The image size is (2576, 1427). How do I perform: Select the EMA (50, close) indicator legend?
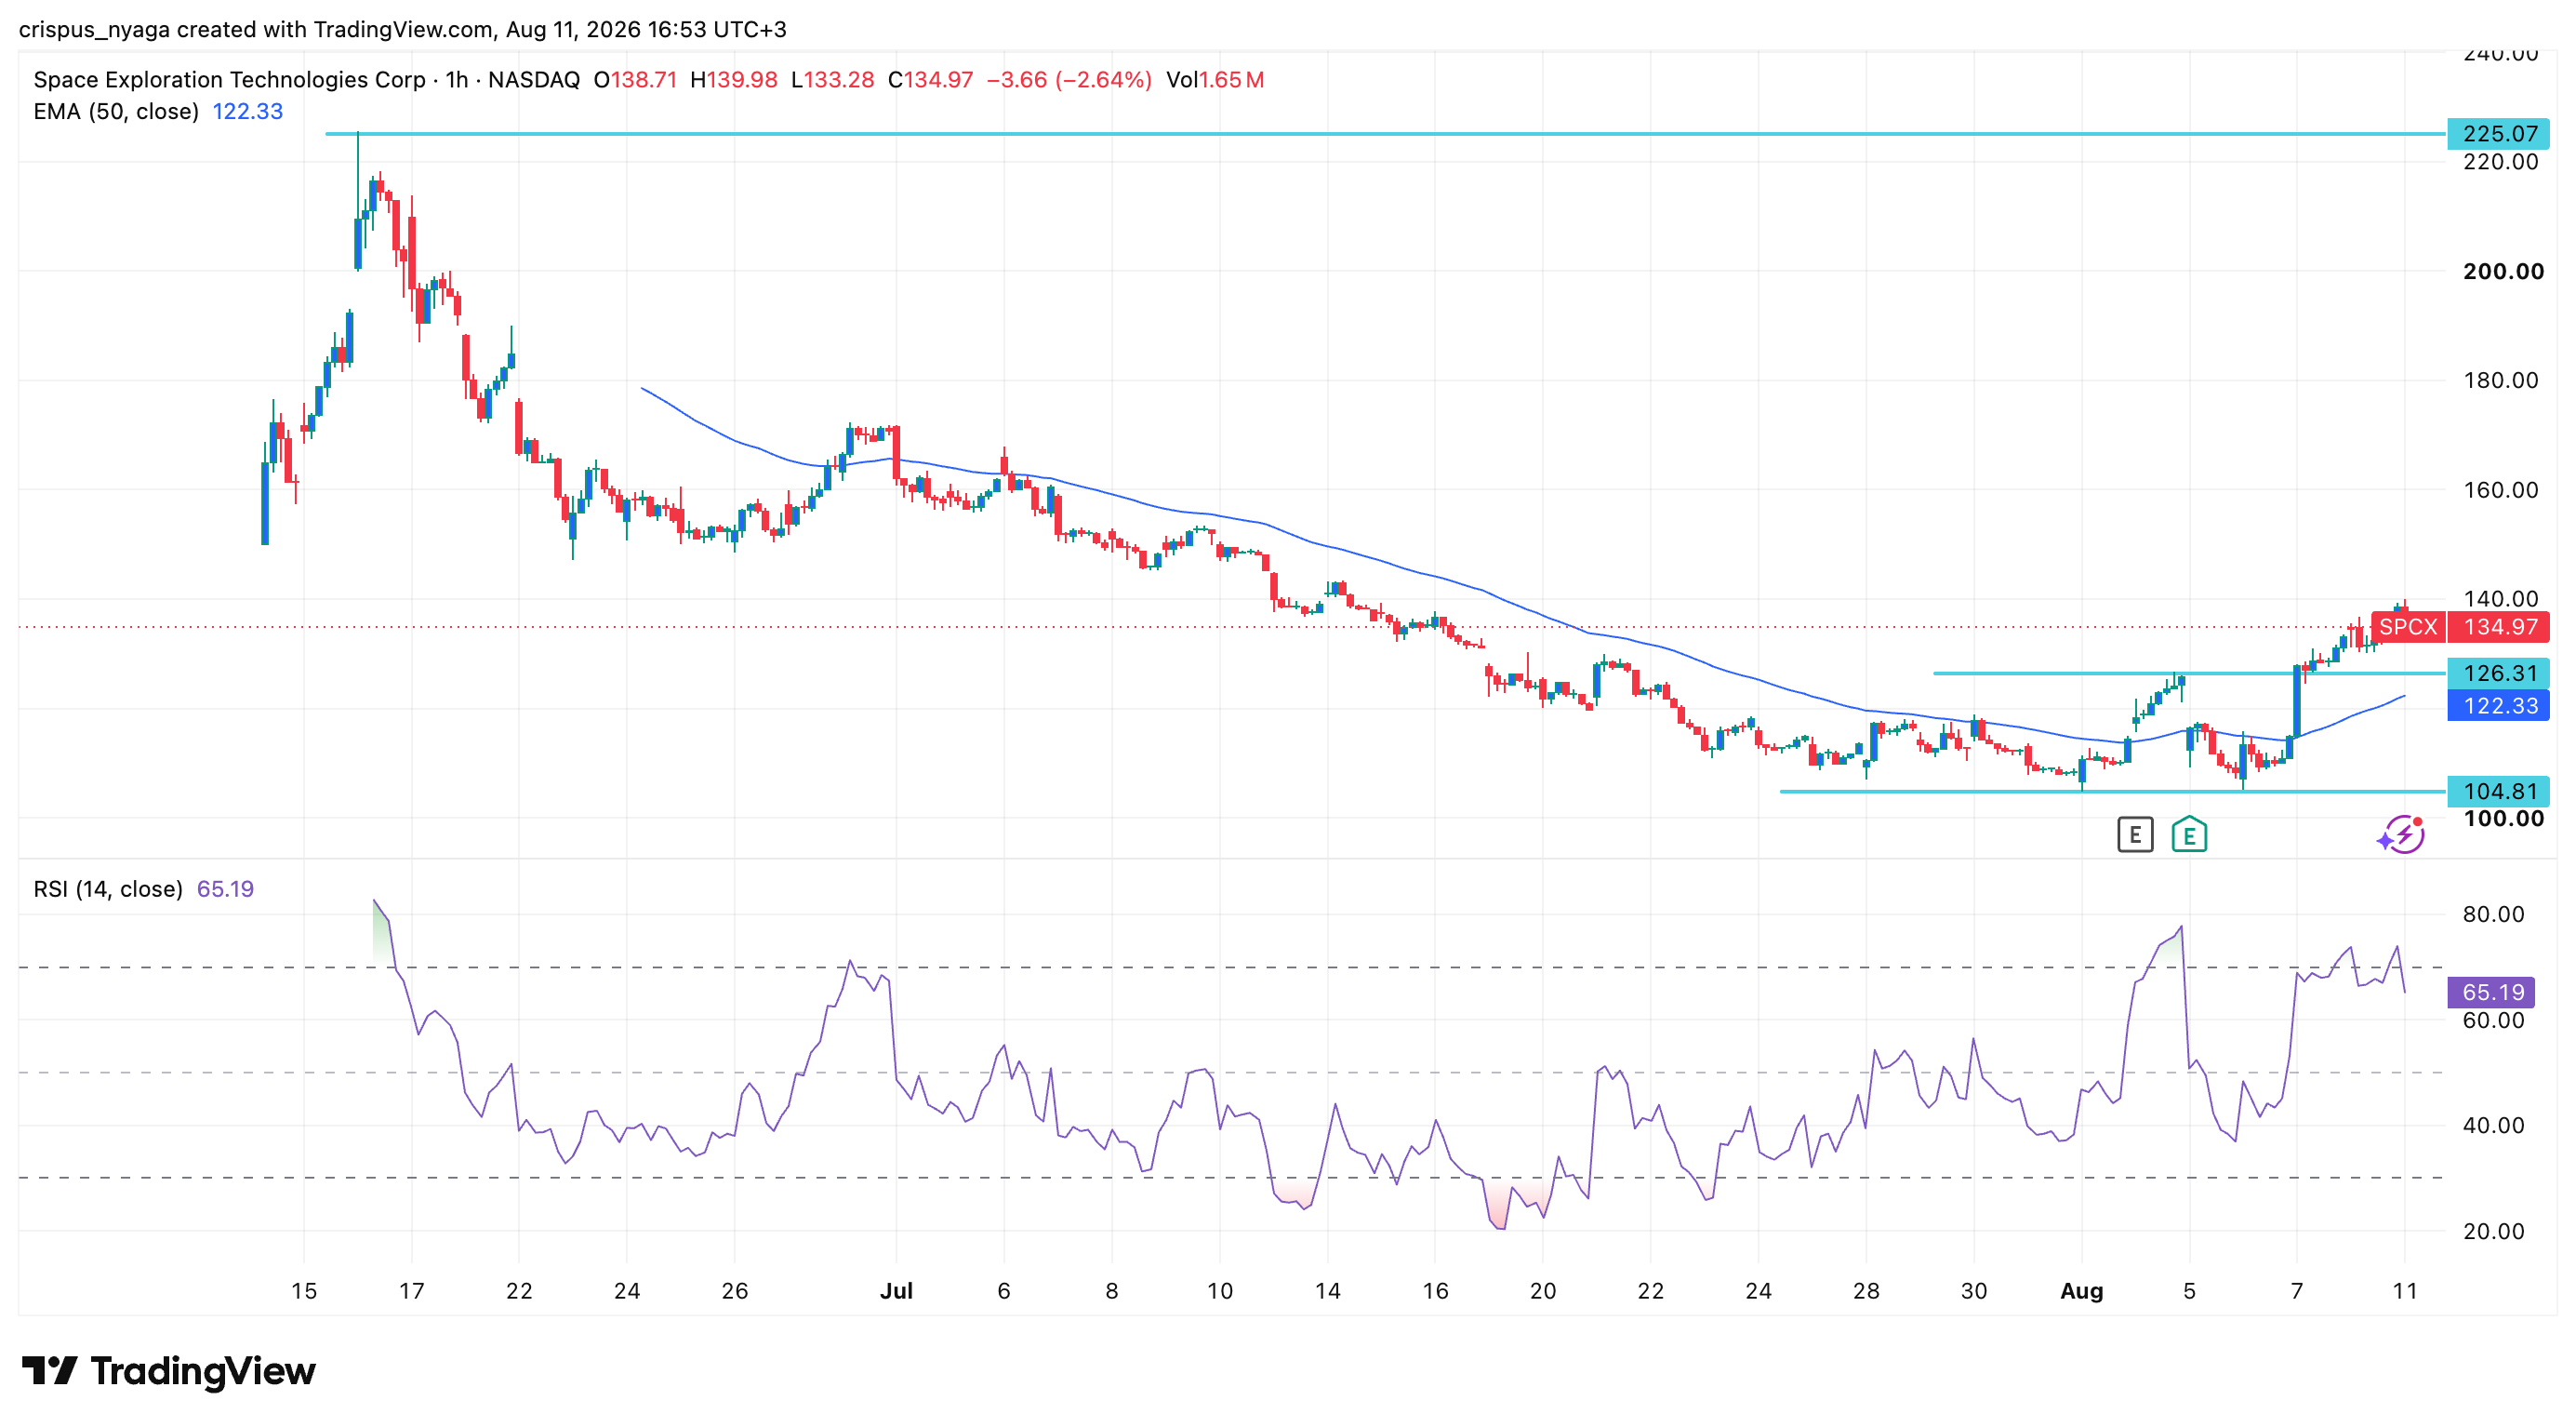tap(116, 111)
